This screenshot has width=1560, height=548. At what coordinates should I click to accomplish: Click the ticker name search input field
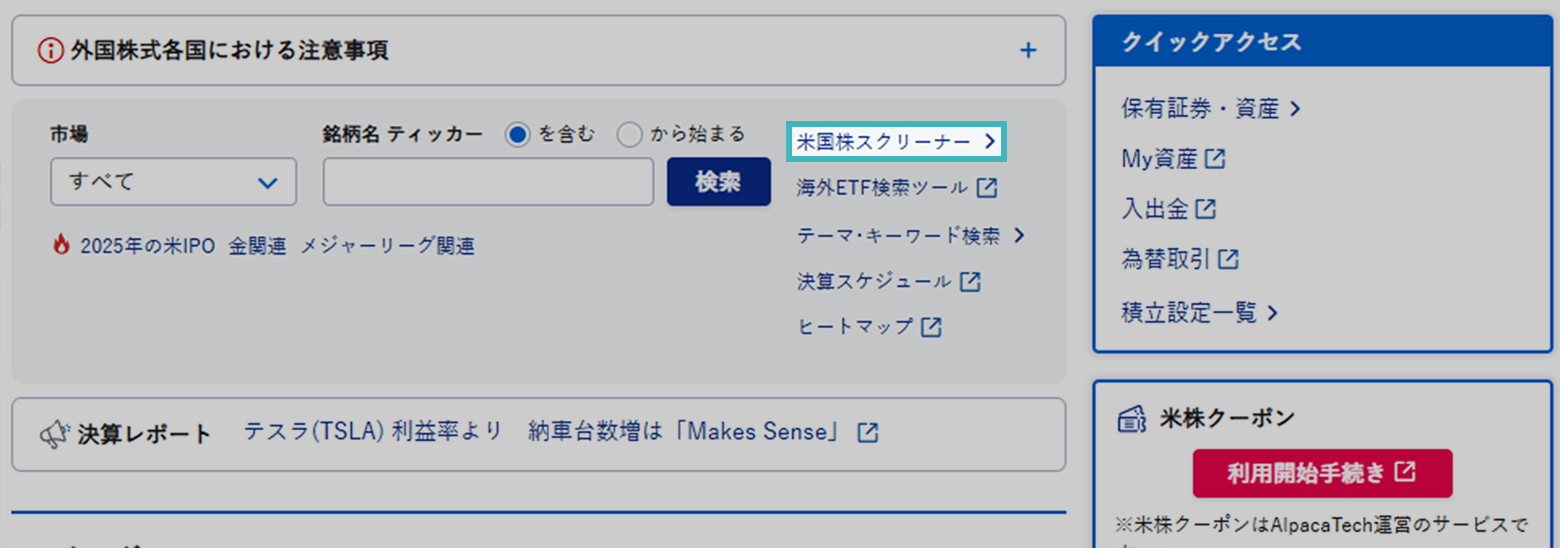(489, 182)
